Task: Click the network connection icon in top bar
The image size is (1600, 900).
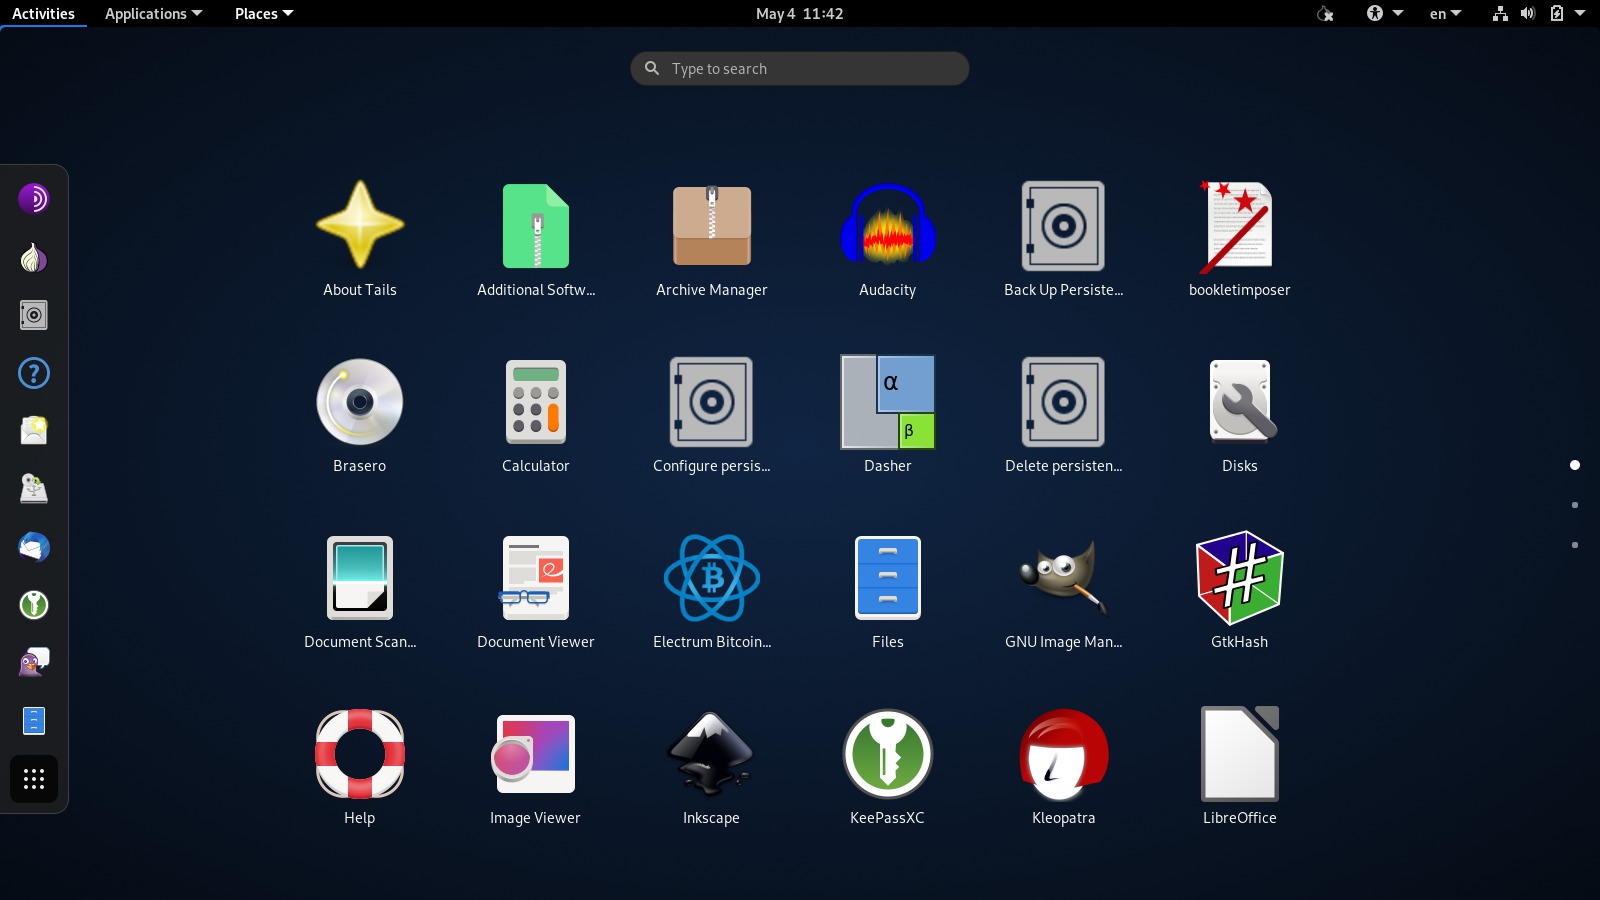Action: pos(1500,14)
